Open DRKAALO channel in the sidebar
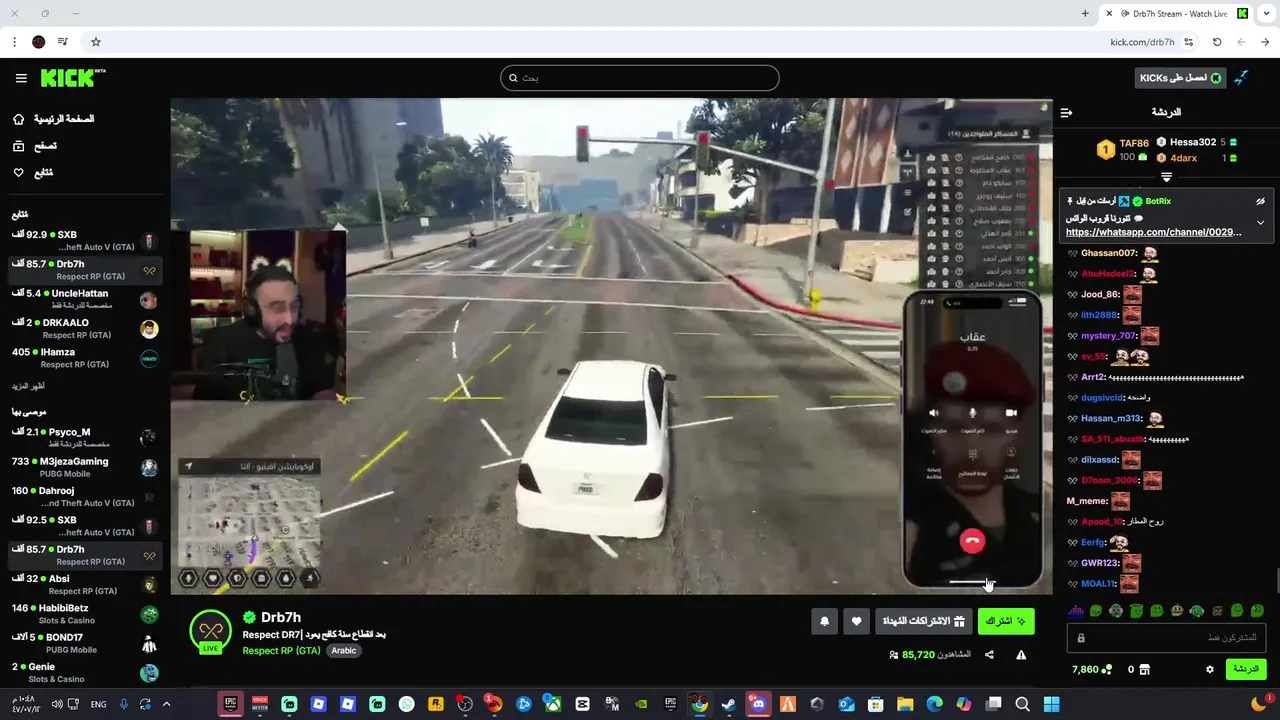 point(84,329)
